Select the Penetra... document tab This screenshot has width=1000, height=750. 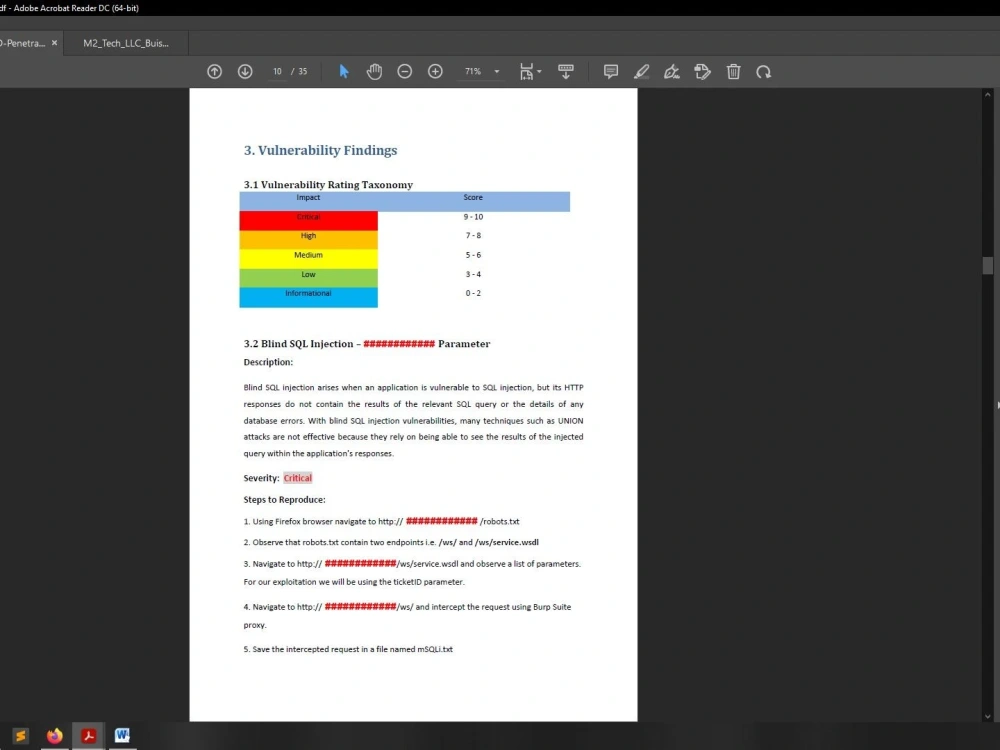click(x=23, y=43)
